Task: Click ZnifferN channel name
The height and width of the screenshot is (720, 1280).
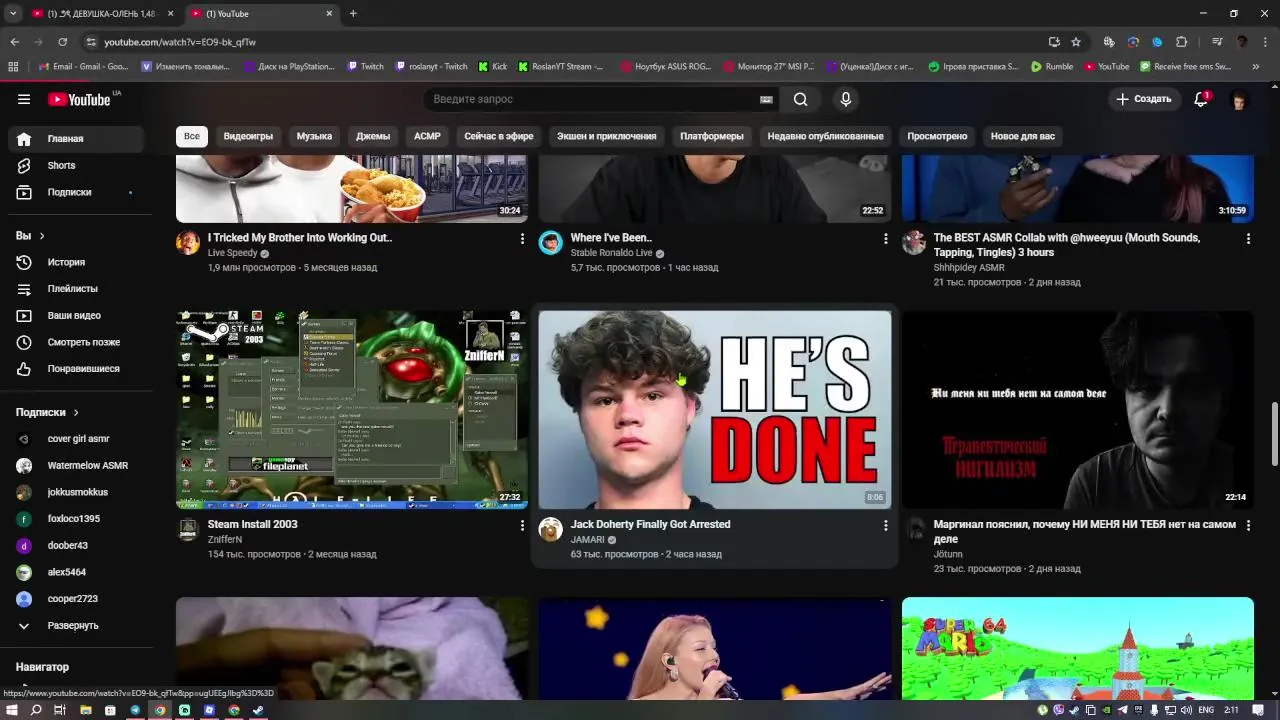Action: coord(225,539)
